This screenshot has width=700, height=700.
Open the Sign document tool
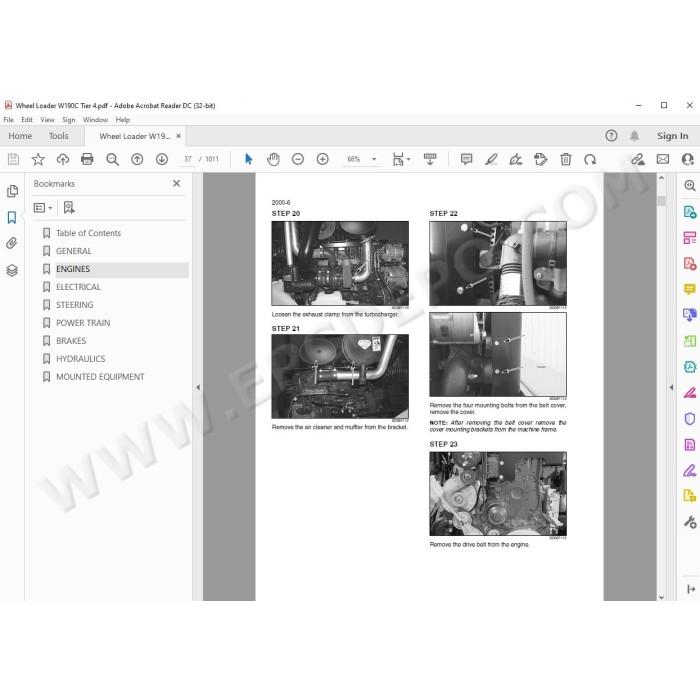coord(516,159)
